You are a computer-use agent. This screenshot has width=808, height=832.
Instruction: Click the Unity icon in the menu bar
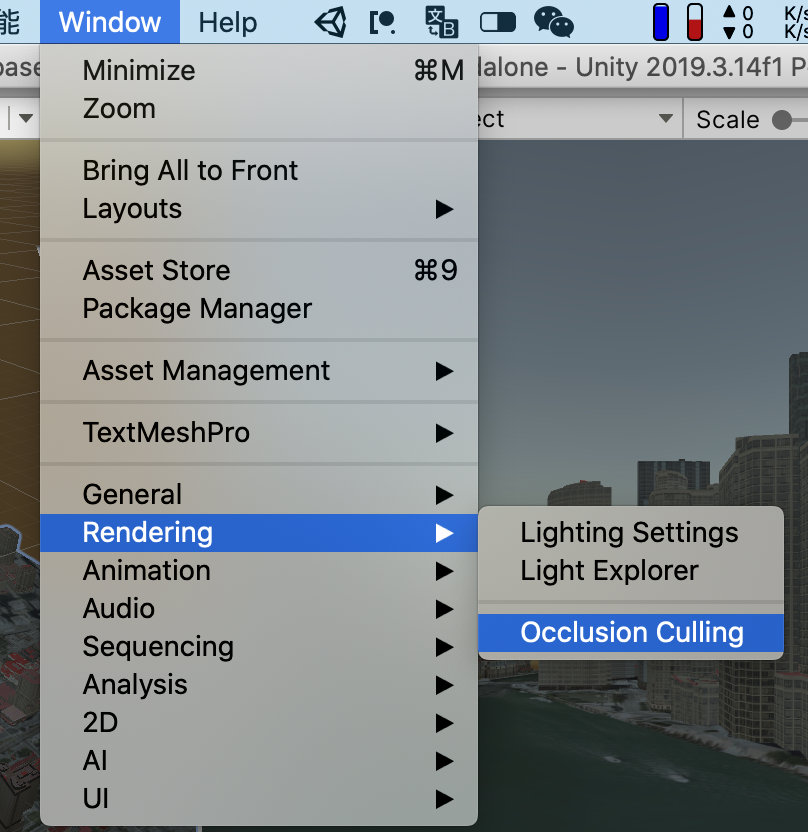(x=331, y=22)
